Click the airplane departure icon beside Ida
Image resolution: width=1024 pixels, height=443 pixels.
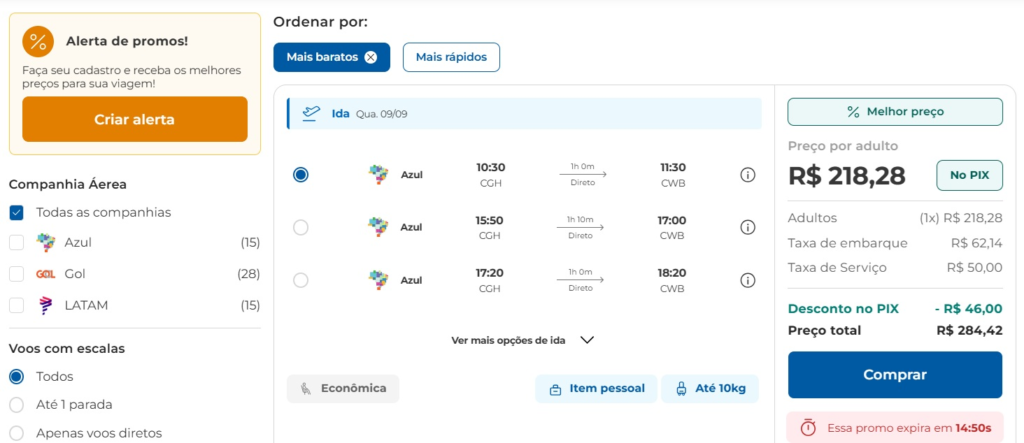click(311, 114)
